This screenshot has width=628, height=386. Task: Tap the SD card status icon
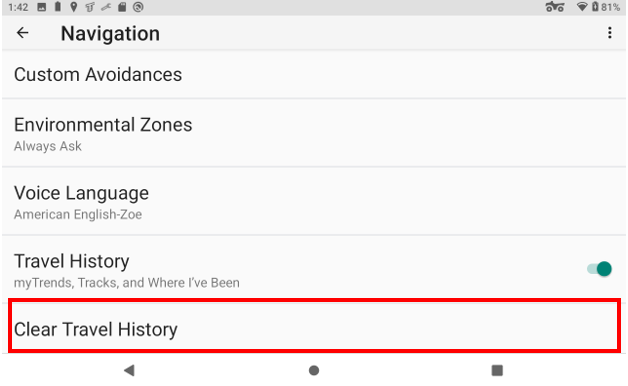[122, 7]
